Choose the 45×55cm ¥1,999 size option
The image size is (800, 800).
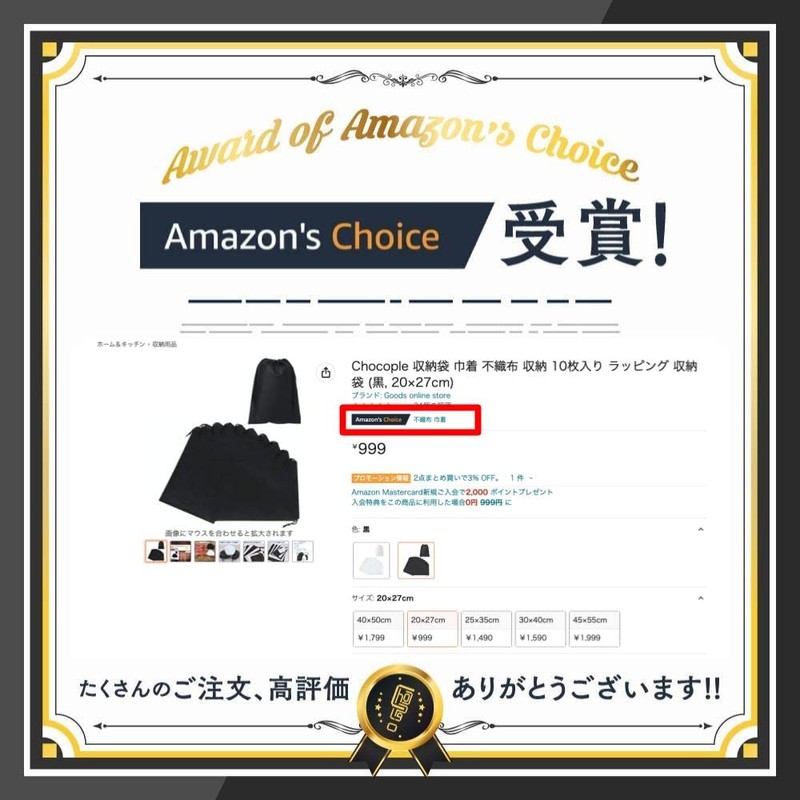click(x=594, y=629)
